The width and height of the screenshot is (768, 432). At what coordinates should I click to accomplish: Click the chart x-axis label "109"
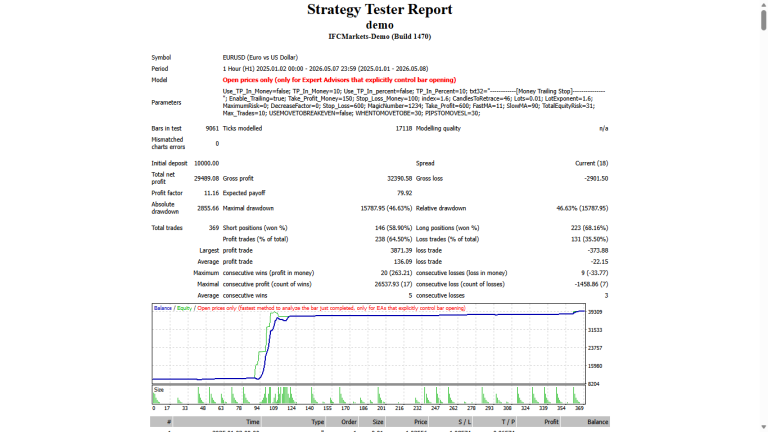(273, 408)
